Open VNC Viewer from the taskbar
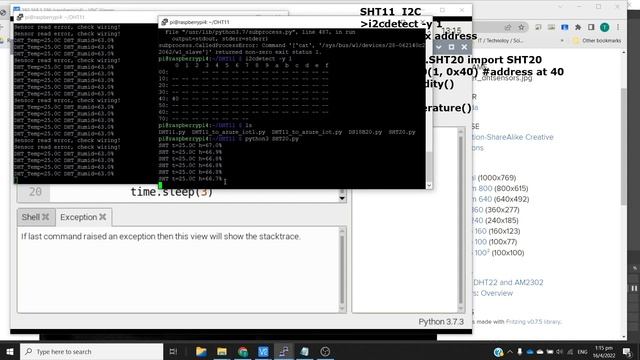Viewport: 640px width, 360px height. pos(263,351)
